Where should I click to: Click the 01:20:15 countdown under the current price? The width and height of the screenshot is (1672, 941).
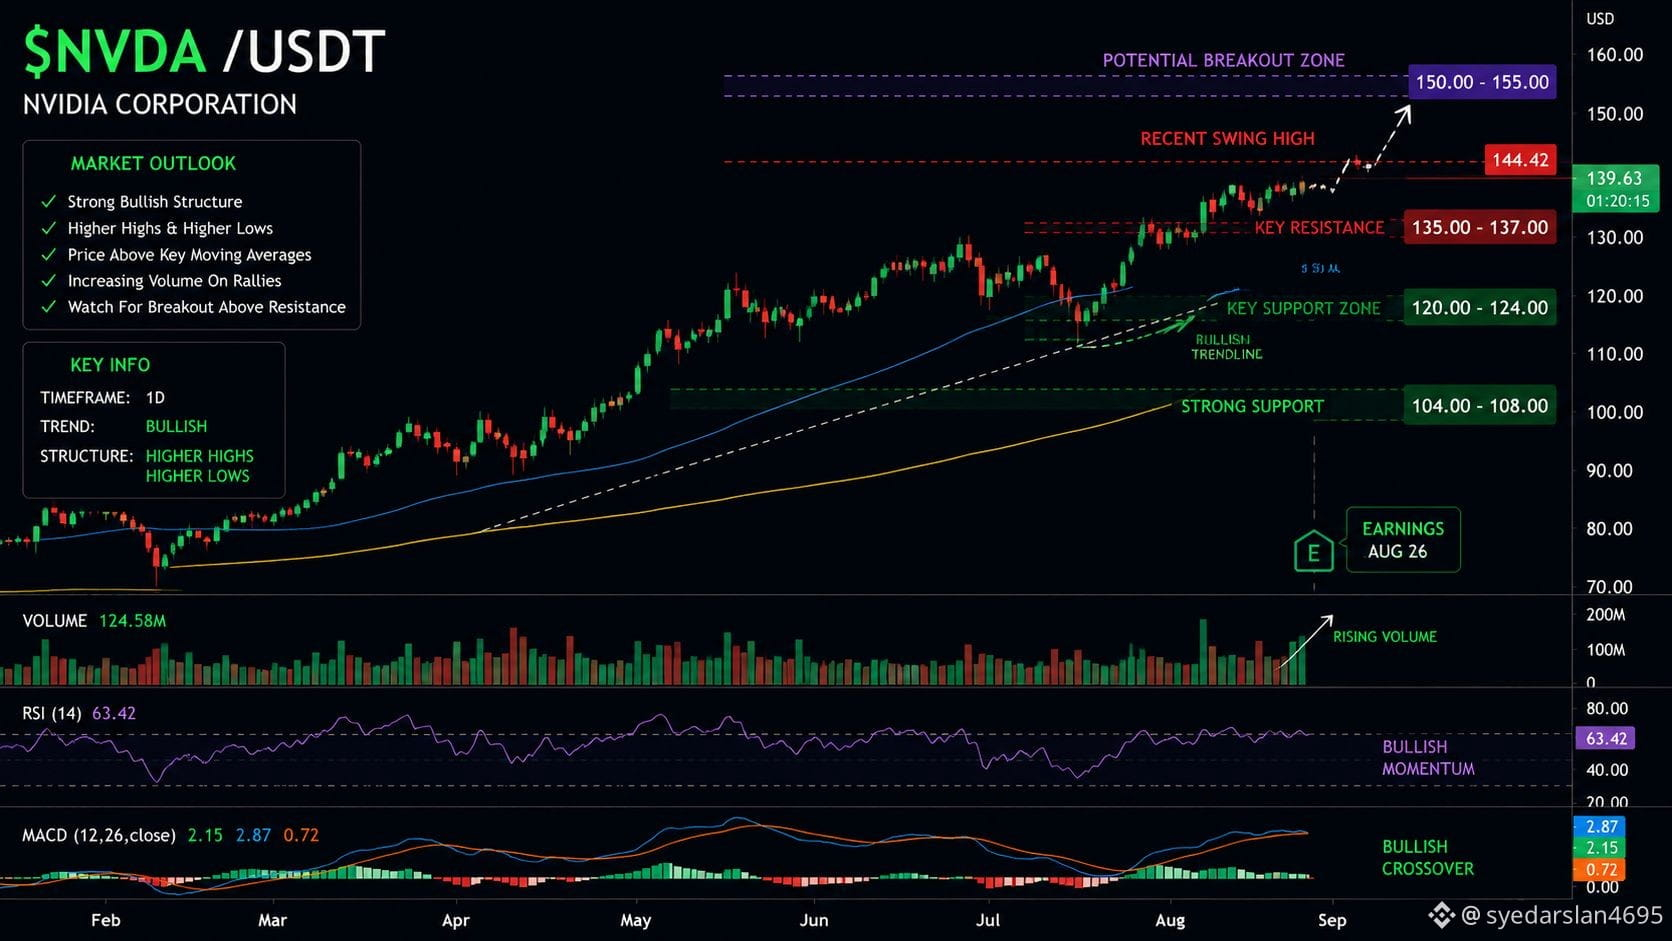click(x=1617, y=201)
